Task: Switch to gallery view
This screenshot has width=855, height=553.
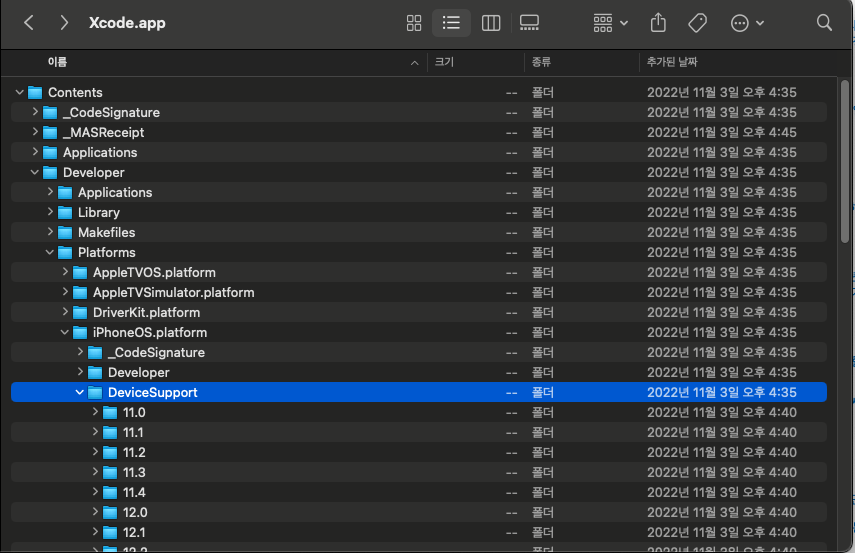Action: pyautogui.click(x=529, y=23)
